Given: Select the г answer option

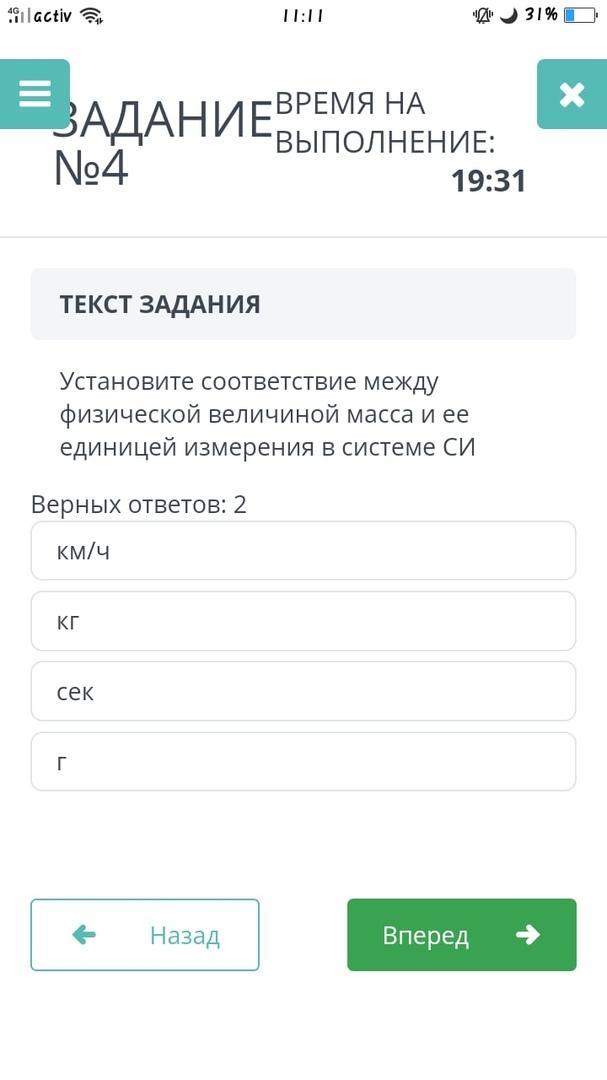Looking at the screenshot, I should [x=303, y=762].
